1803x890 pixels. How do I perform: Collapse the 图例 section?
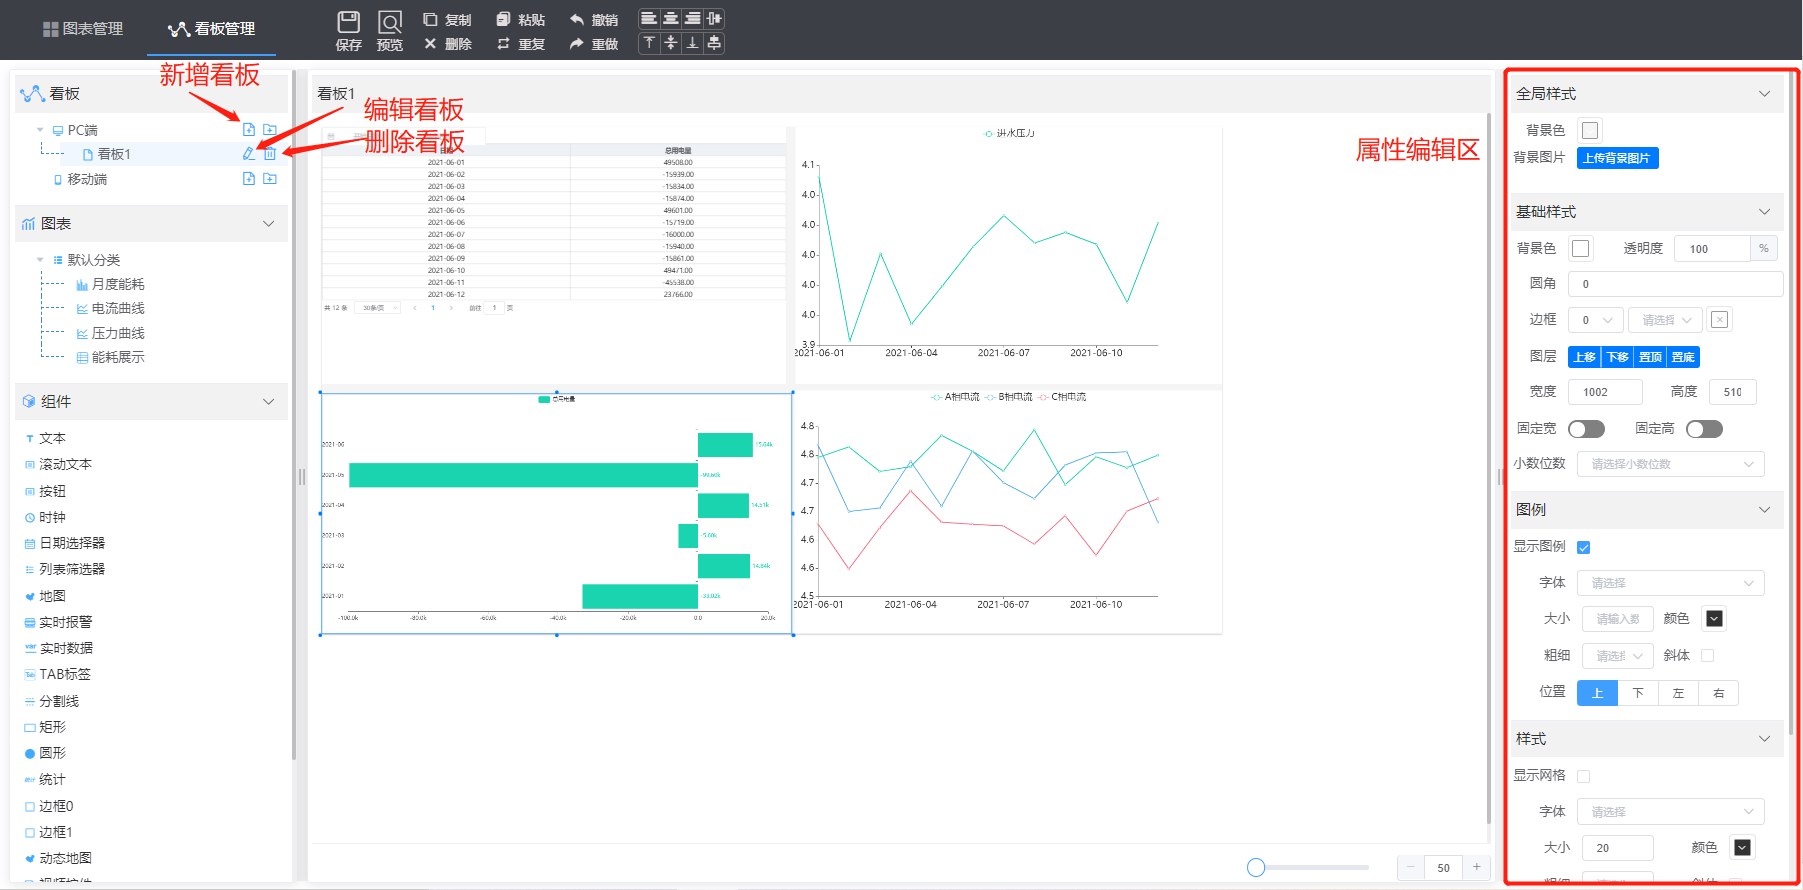coord(1764,509)
